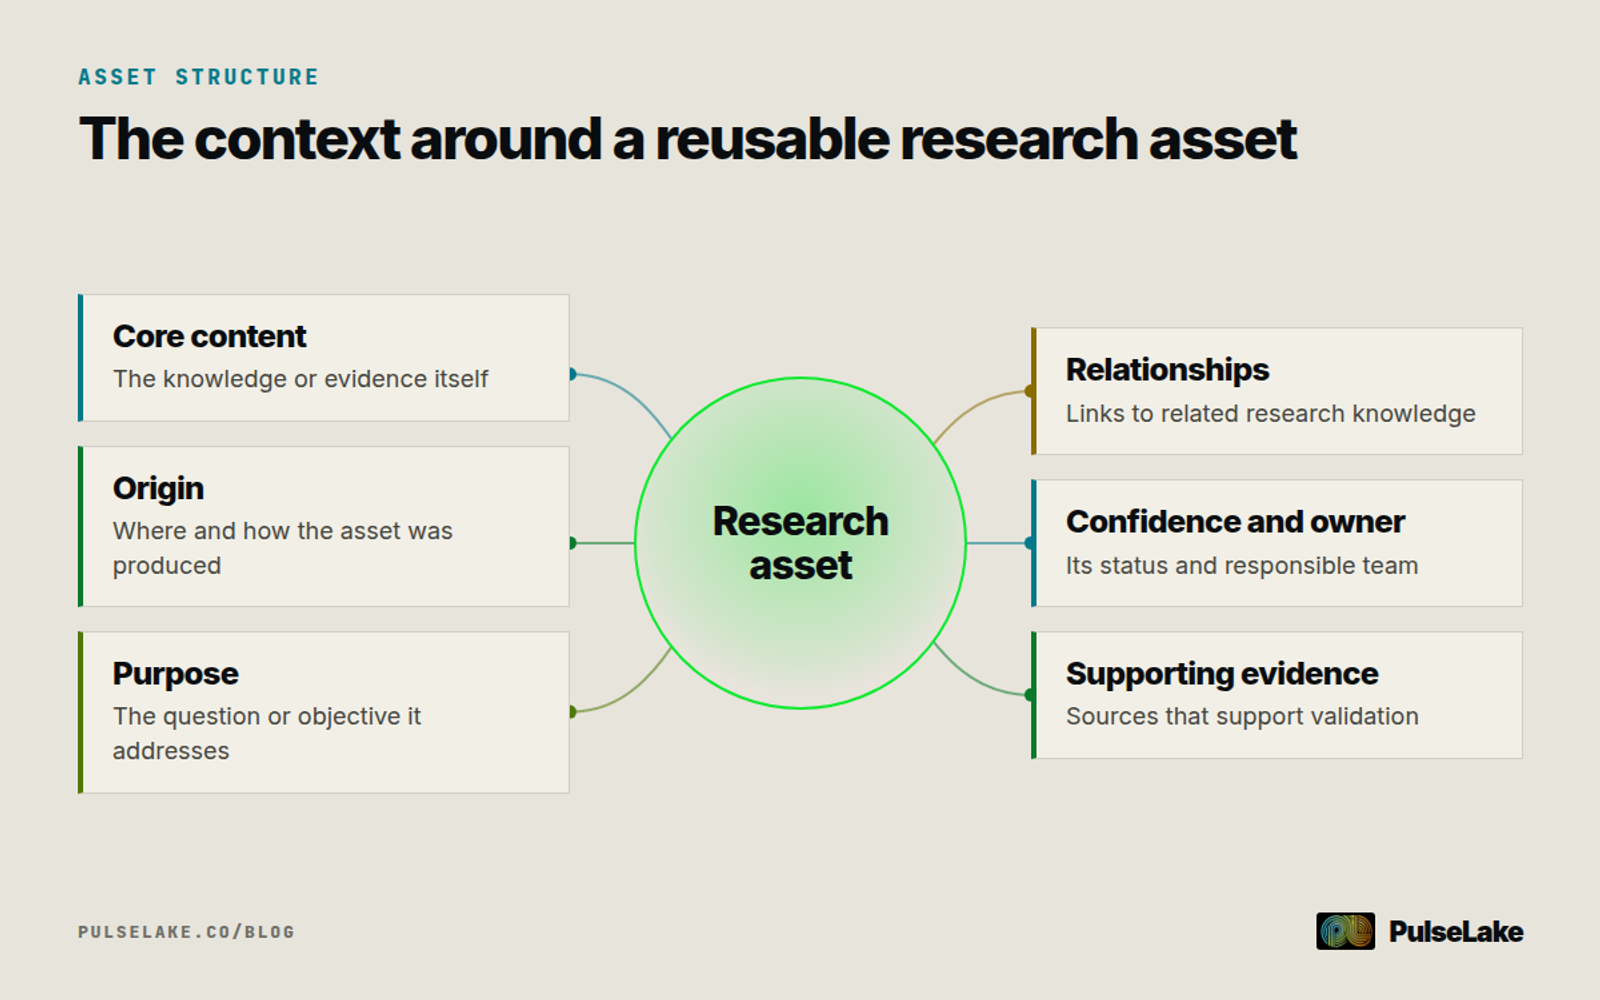
Task: Click 'Where and how the asset was produced'
Action: coord(283,548)
